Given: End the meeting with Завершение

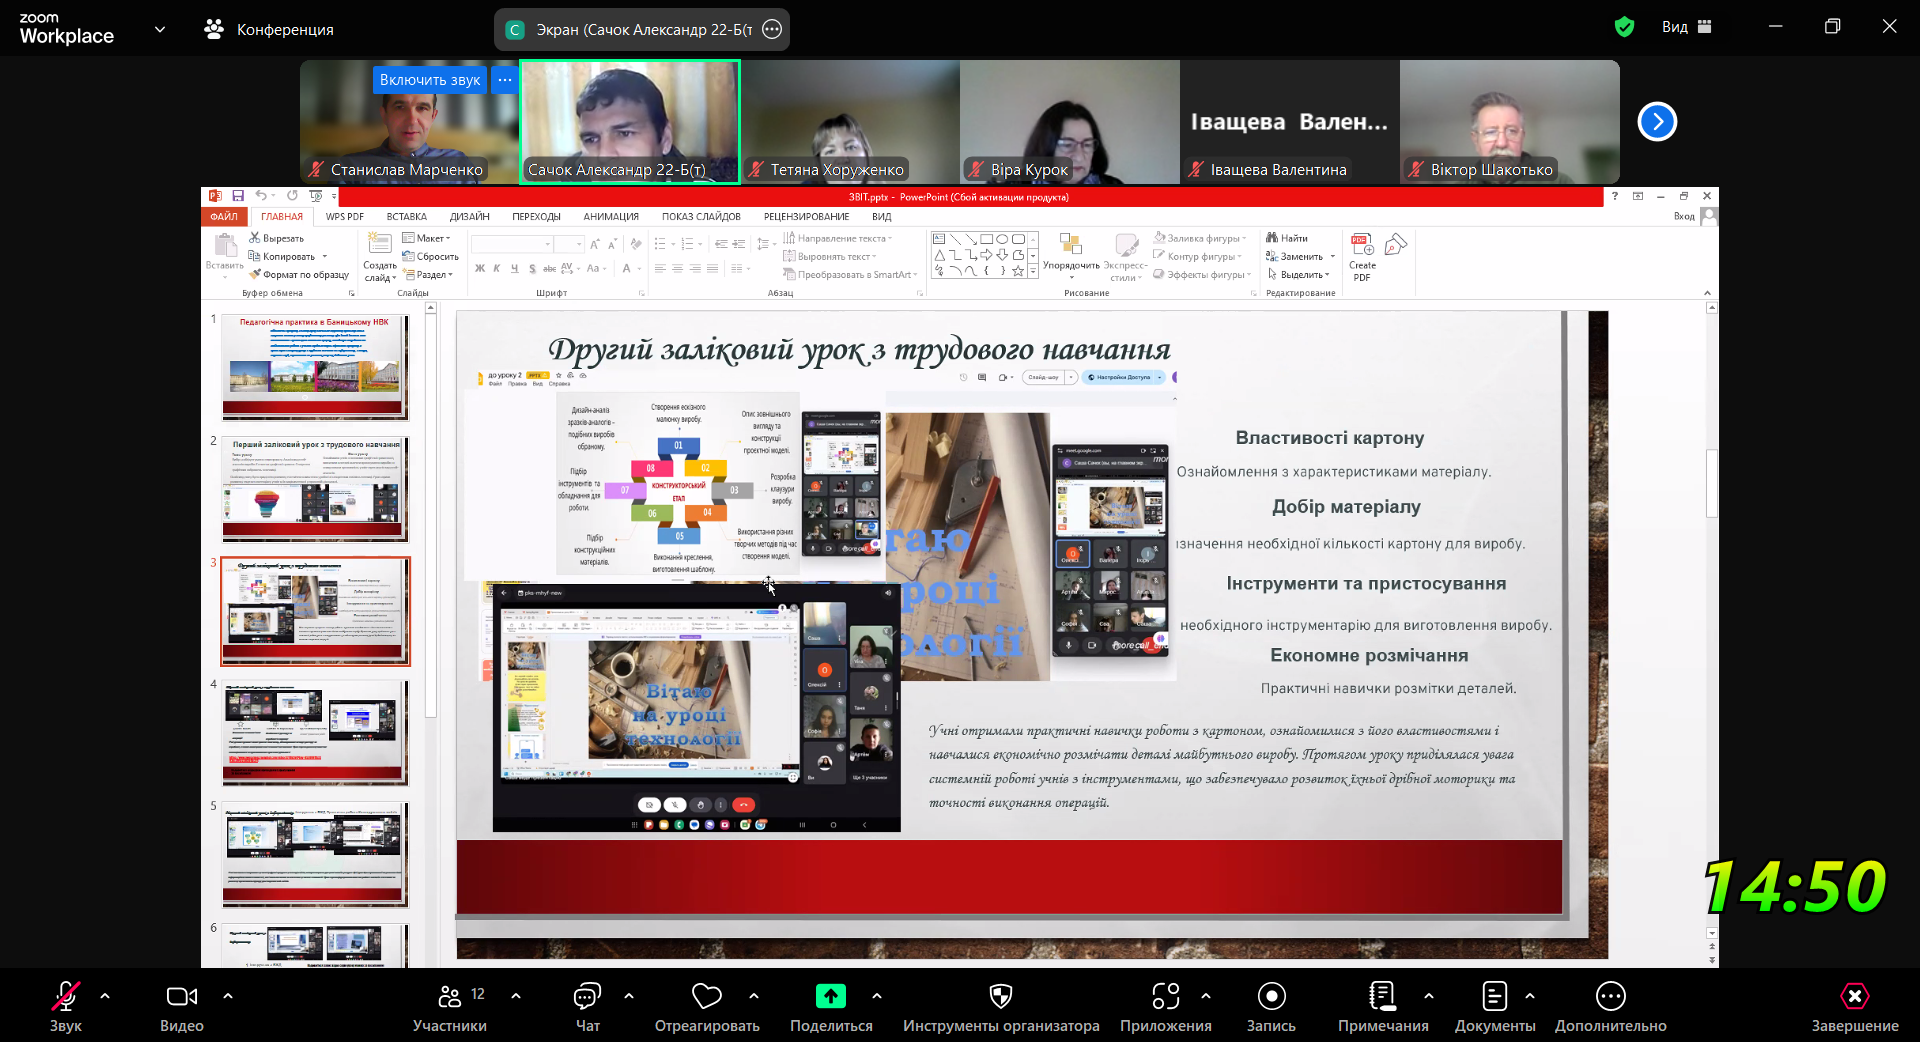Looking at the screenshot, I should pyautogui.click(x=1855, y=1006).
